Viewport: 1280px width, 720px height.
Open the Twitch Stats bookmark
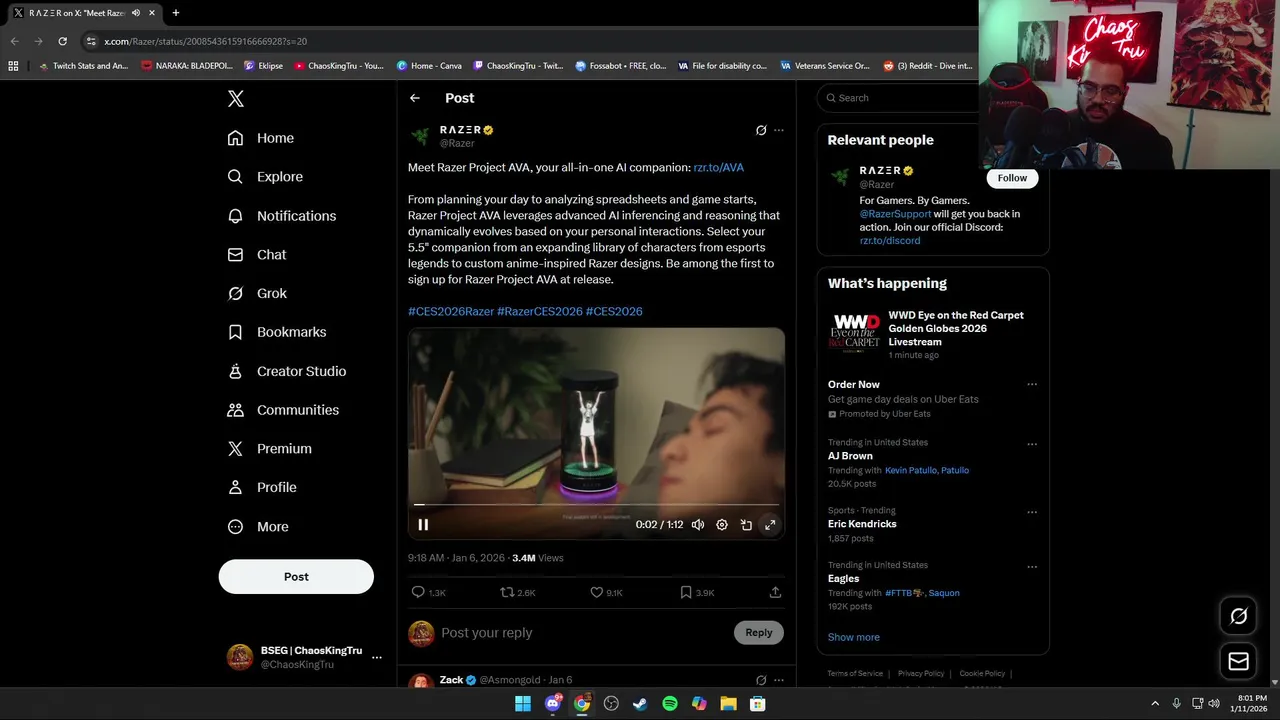point(83,66)
